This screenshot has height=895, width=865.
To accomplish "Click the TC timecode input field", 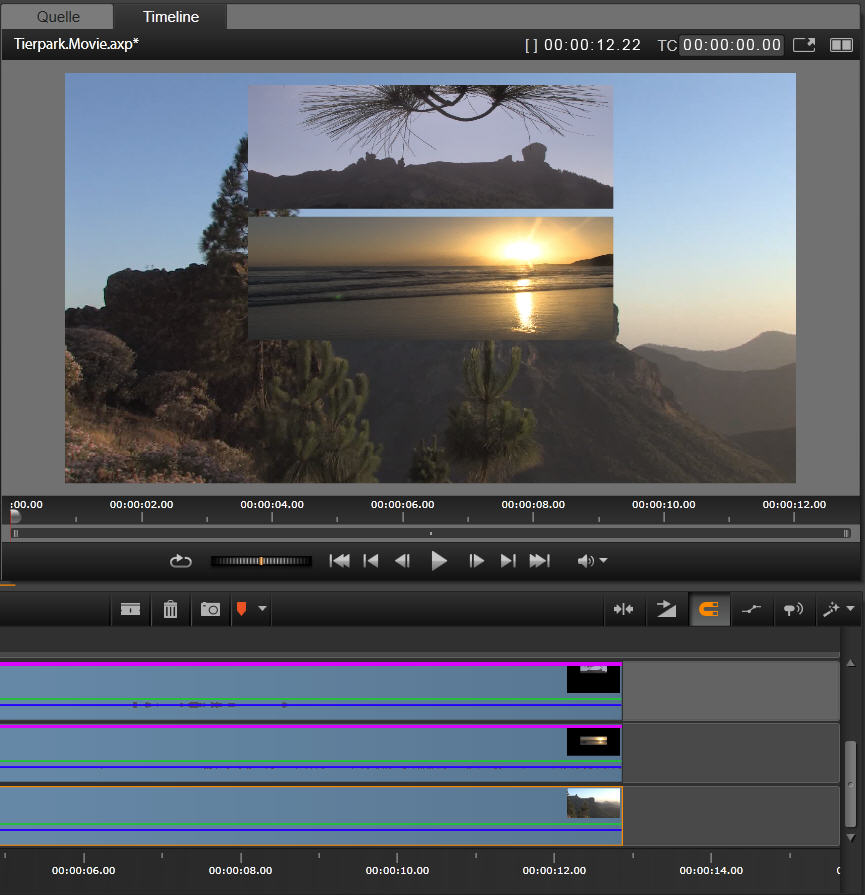I will click(x=731, y=45).
